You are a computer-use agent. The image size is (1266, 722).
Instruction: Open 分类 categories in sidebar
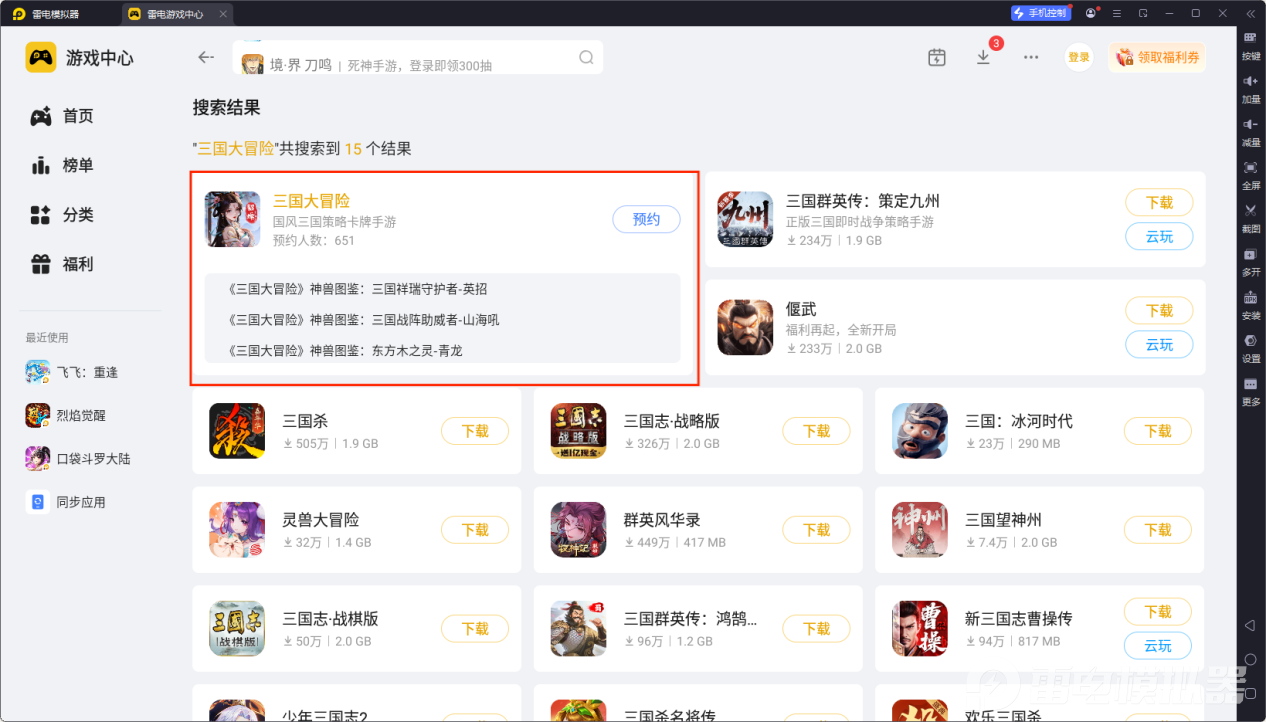click(x=63, y=214)
